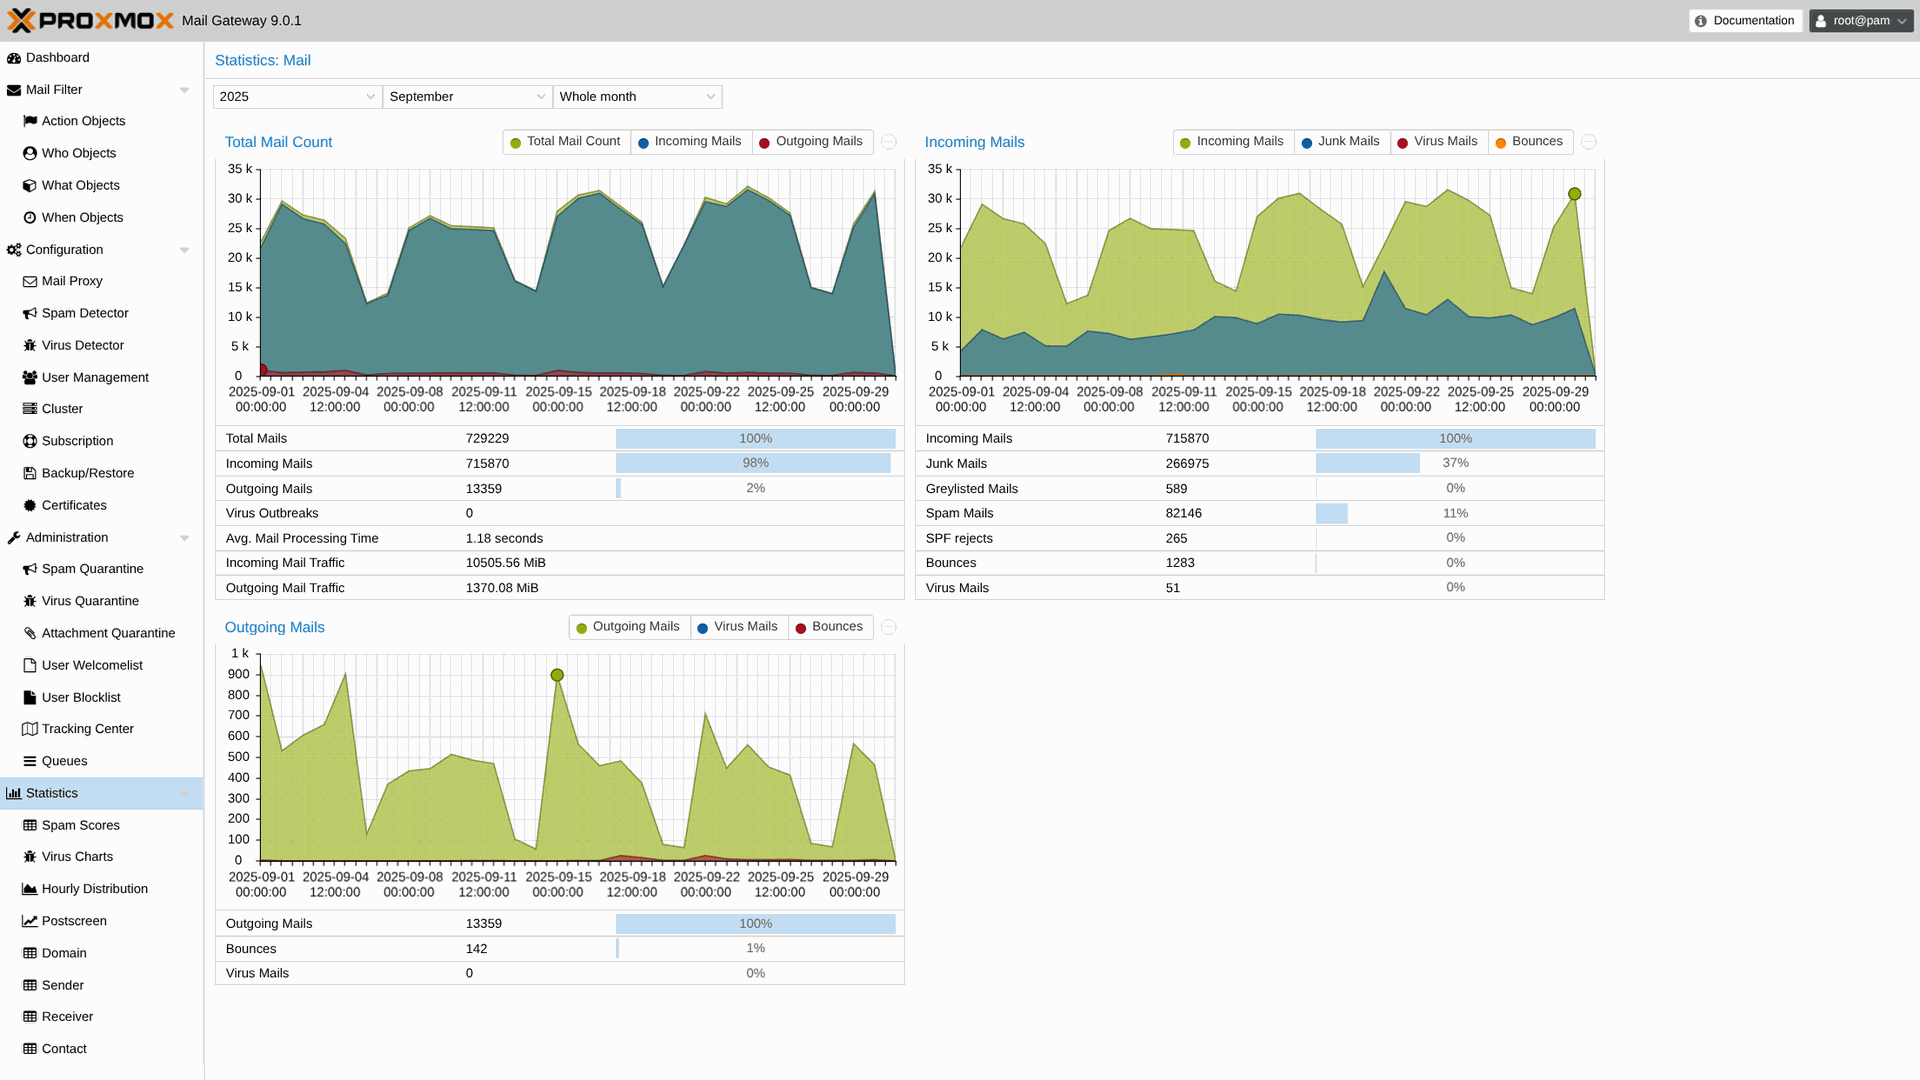Click the User Management users icon
Screen dimensions: 1920x1080
(x=30, y=378)
